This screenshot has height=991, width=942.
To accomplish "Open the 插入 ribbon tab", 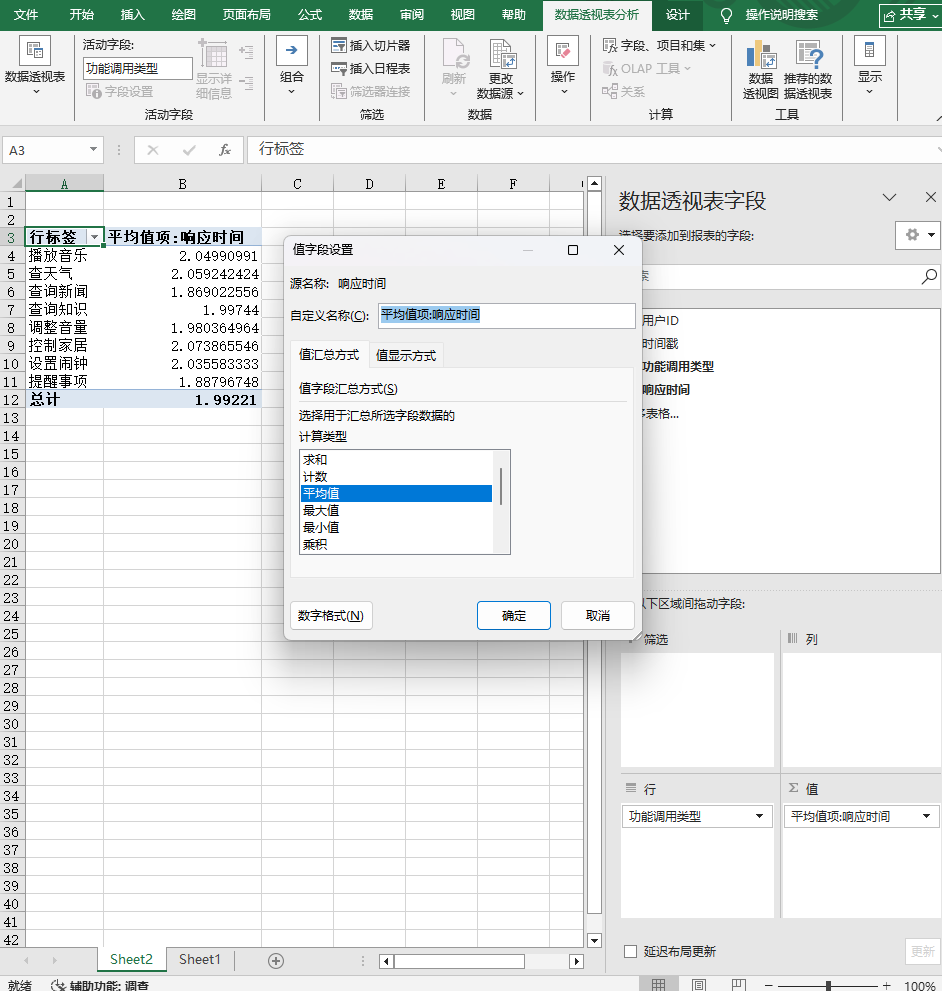I will tap(133, 15).
